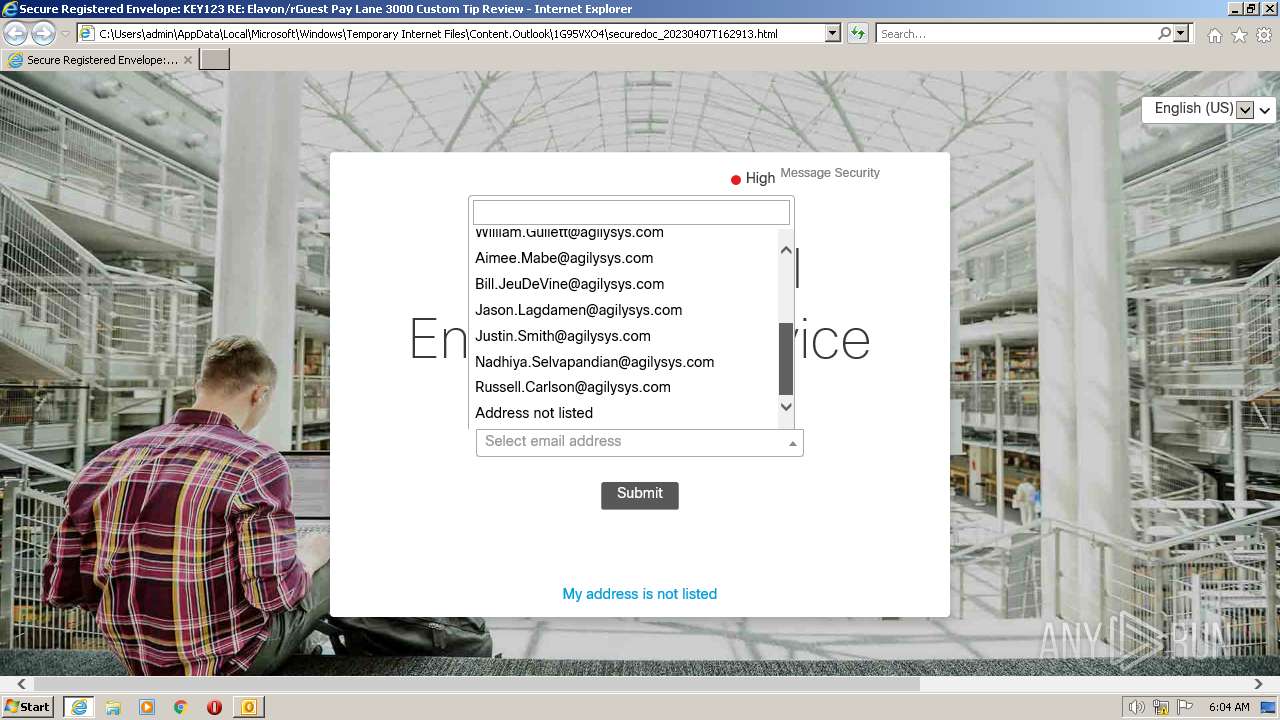Open the Windows Start menu

tap(27, 706)
